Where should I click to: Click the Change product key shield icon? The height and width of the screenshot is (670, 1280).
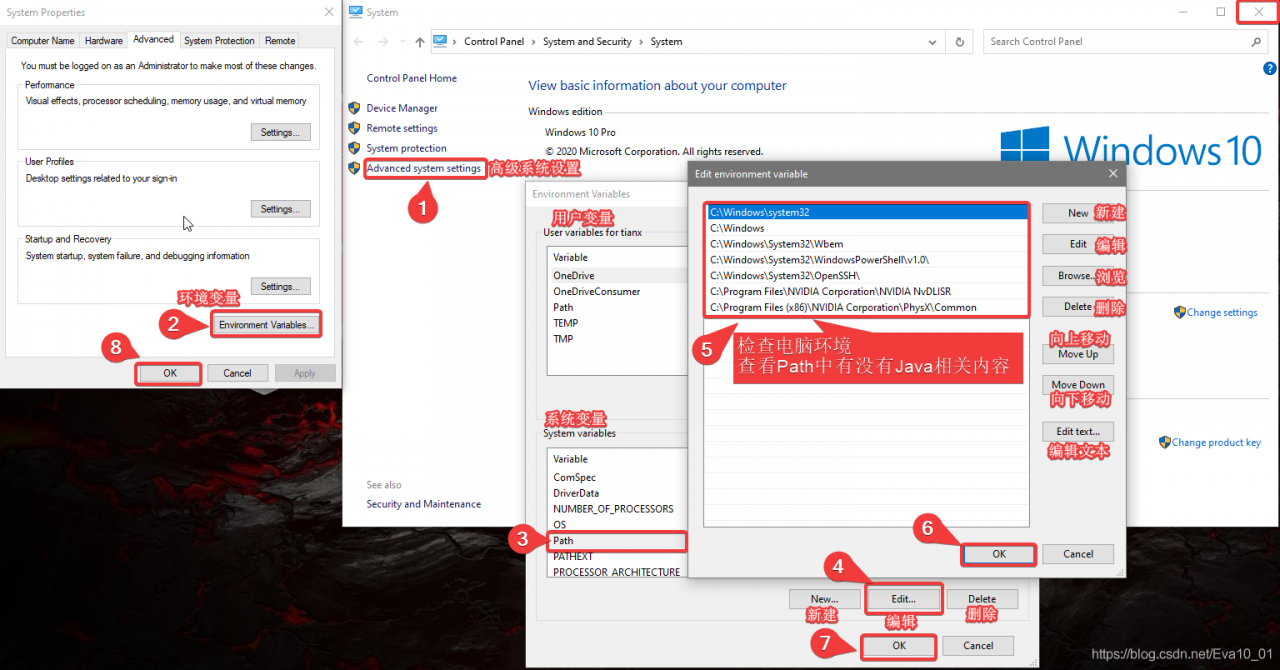tap(1164, 442)
